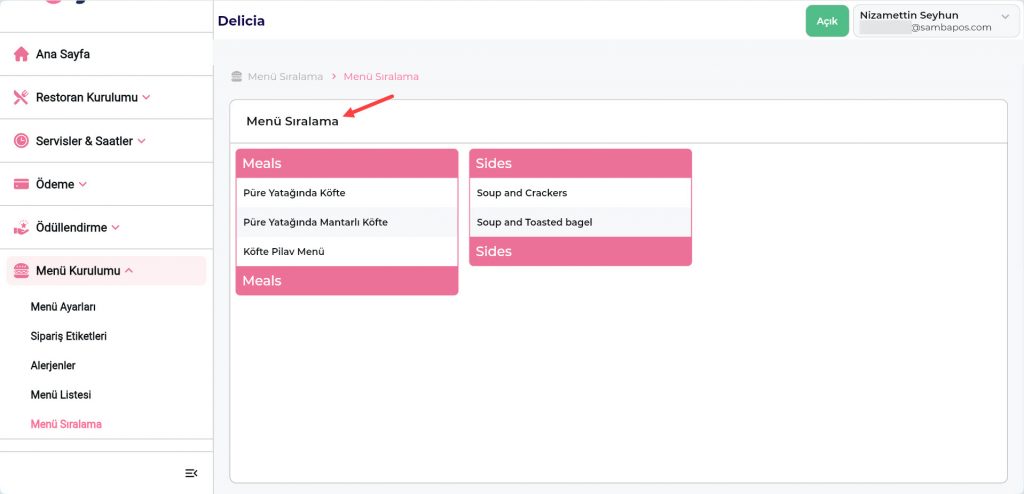Click the Ödüllendirme rewards icon
Image resolution: width=1024 pixels, height=494 pixels.
pyautogui.click(x=21, y=228)
